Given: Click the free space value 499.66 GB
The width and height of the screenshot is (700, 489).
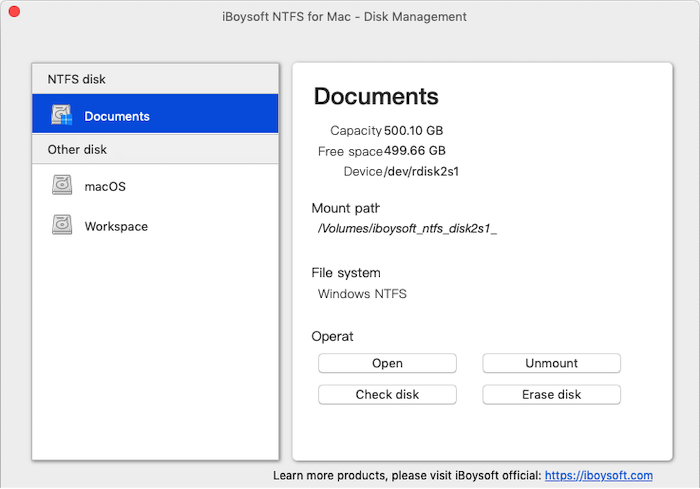Looking at the screenshot, I should point(415,150).
